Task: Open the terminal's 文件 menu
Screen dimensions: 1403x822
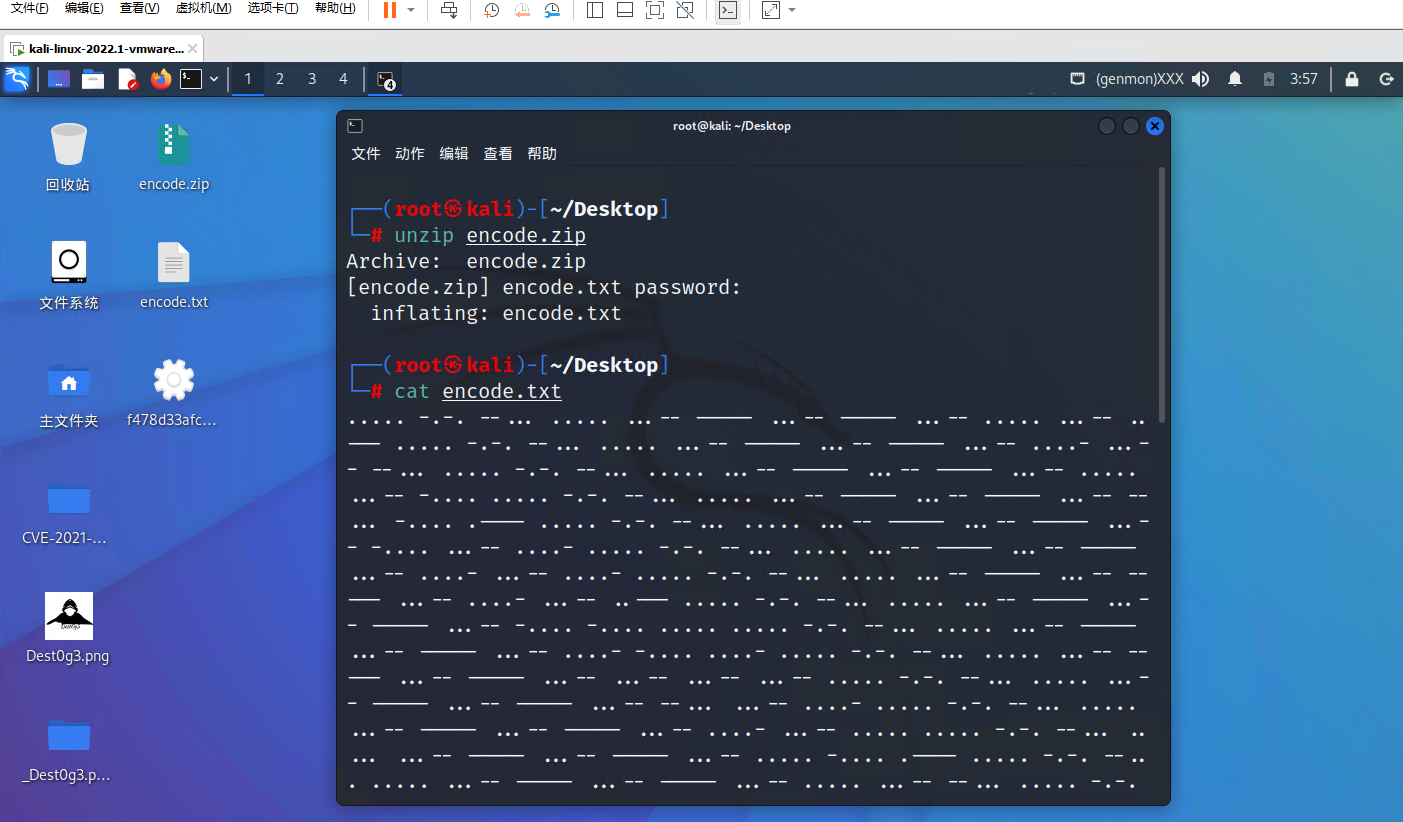Action: [x=366, y=153]
